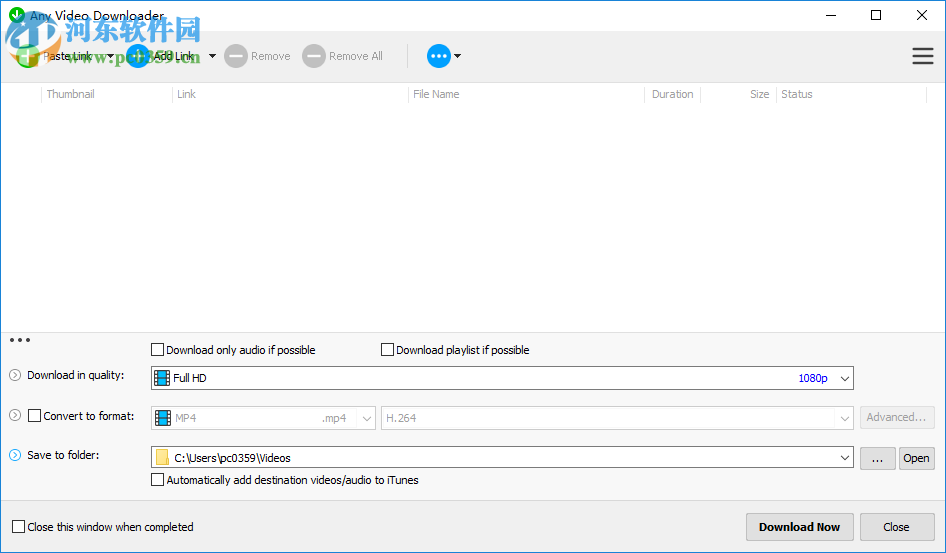The width and height of the screenshot is (946, 553).
Task: Click the Download Now button
Action: tap(799, 527)
